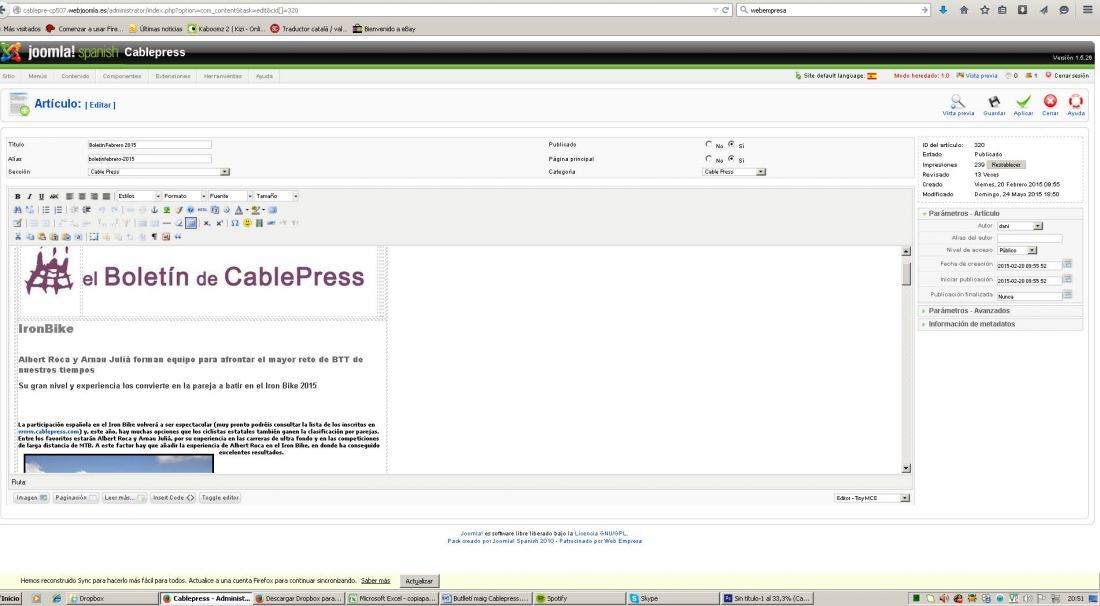The height and width of the screenshot is (606, 1100).
Task: Open calendar for Iniciar publicación
Action: coord(1067,279)
